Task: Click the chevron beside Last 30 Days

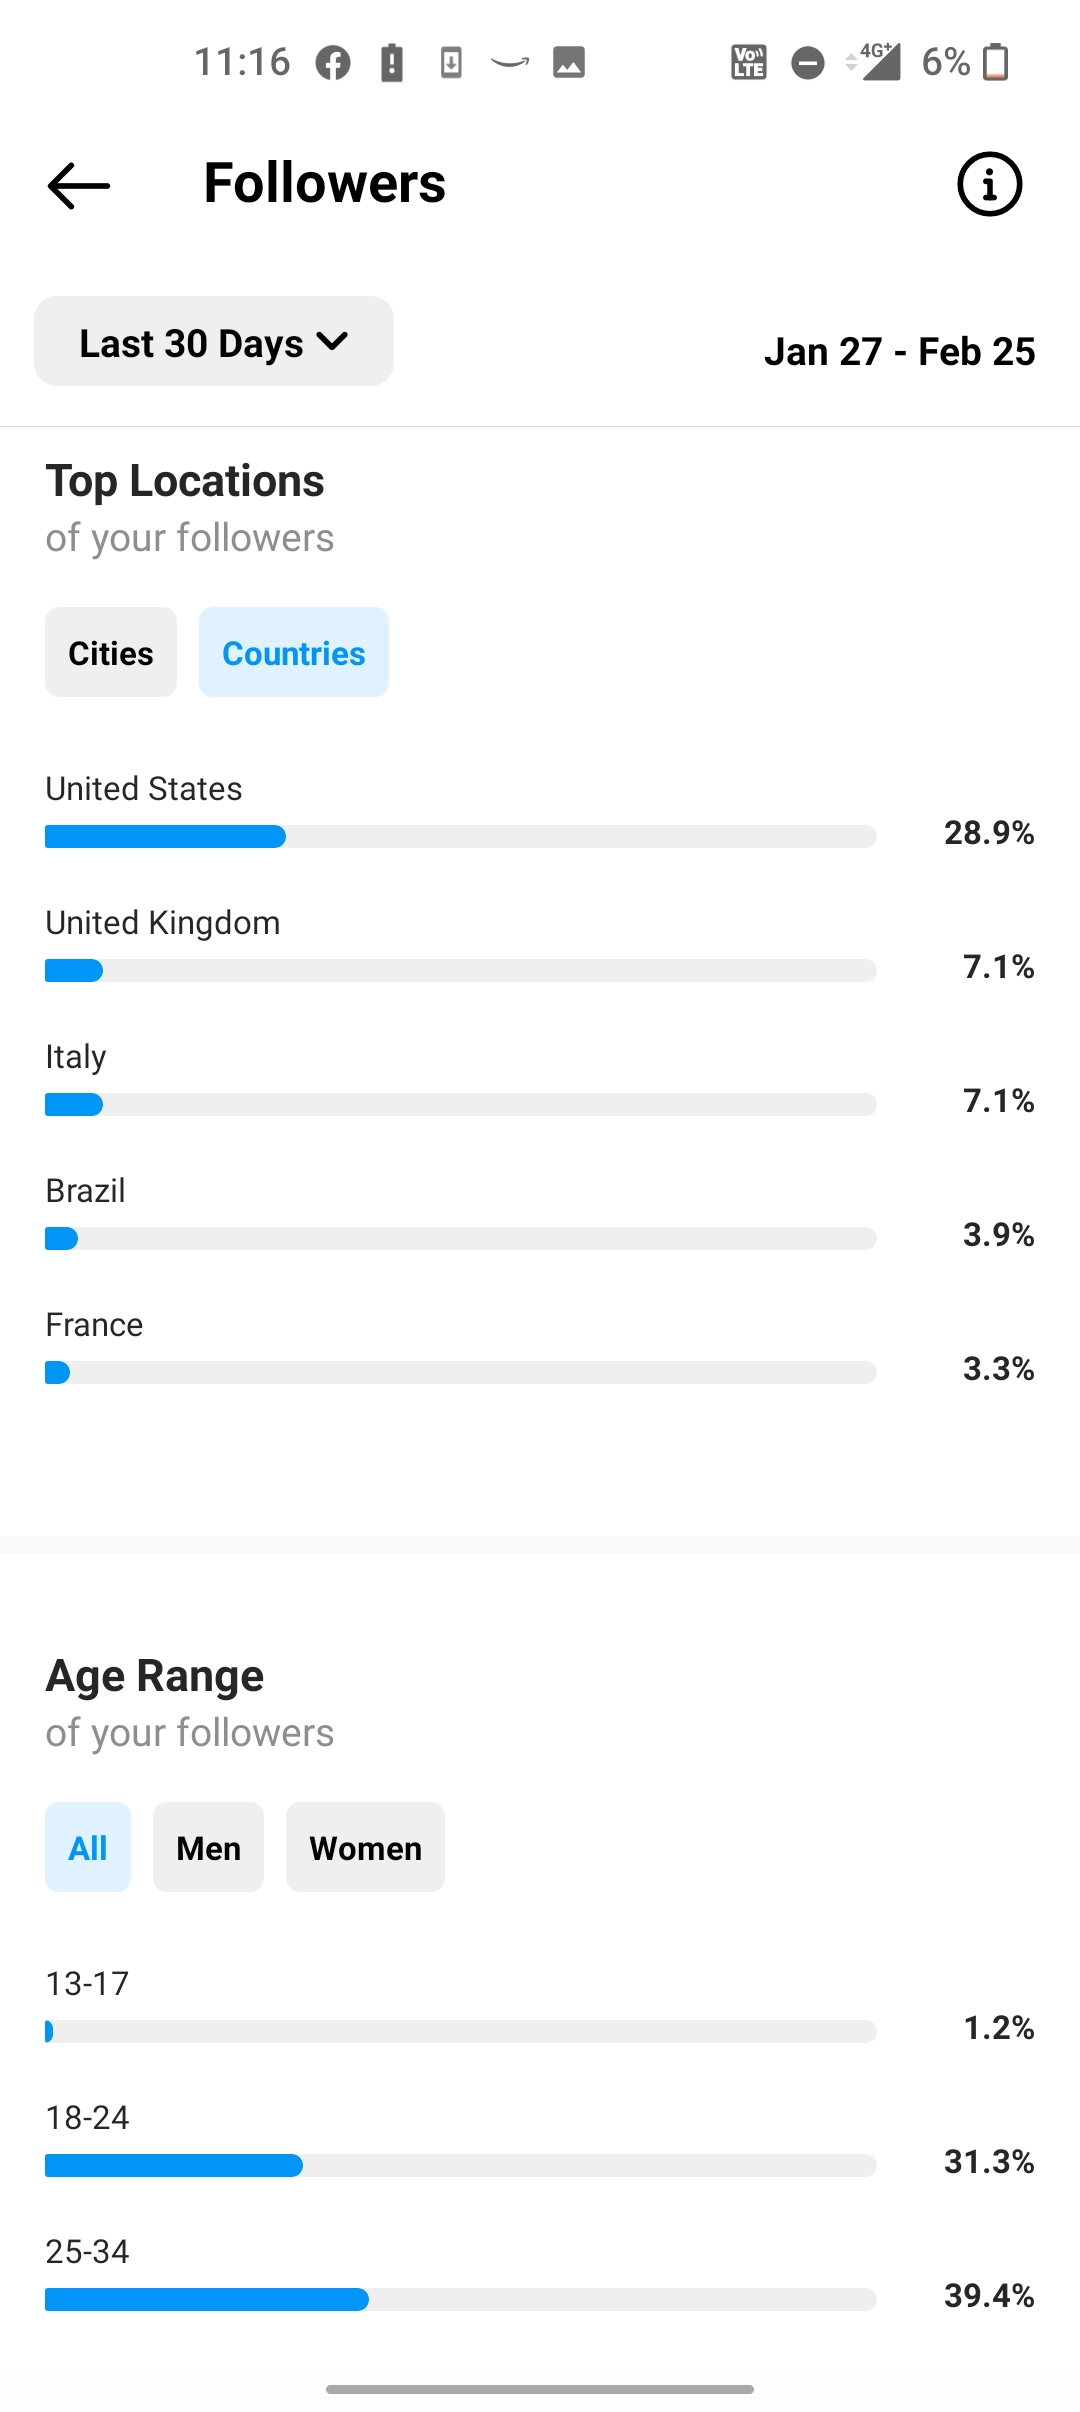Action: point(332,342)
